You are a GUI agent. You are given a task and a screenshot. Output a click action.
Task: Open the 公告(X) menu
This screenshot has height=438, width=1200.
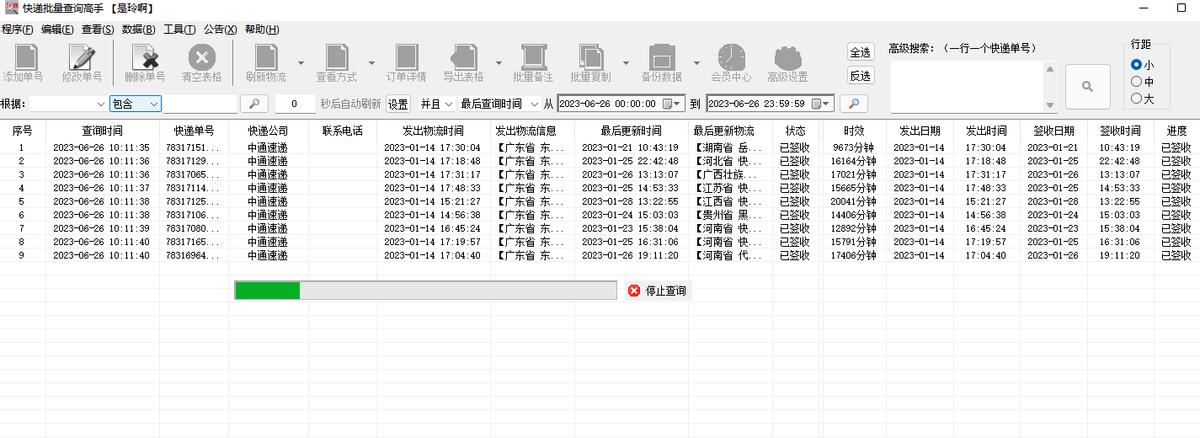pos(220,29)
